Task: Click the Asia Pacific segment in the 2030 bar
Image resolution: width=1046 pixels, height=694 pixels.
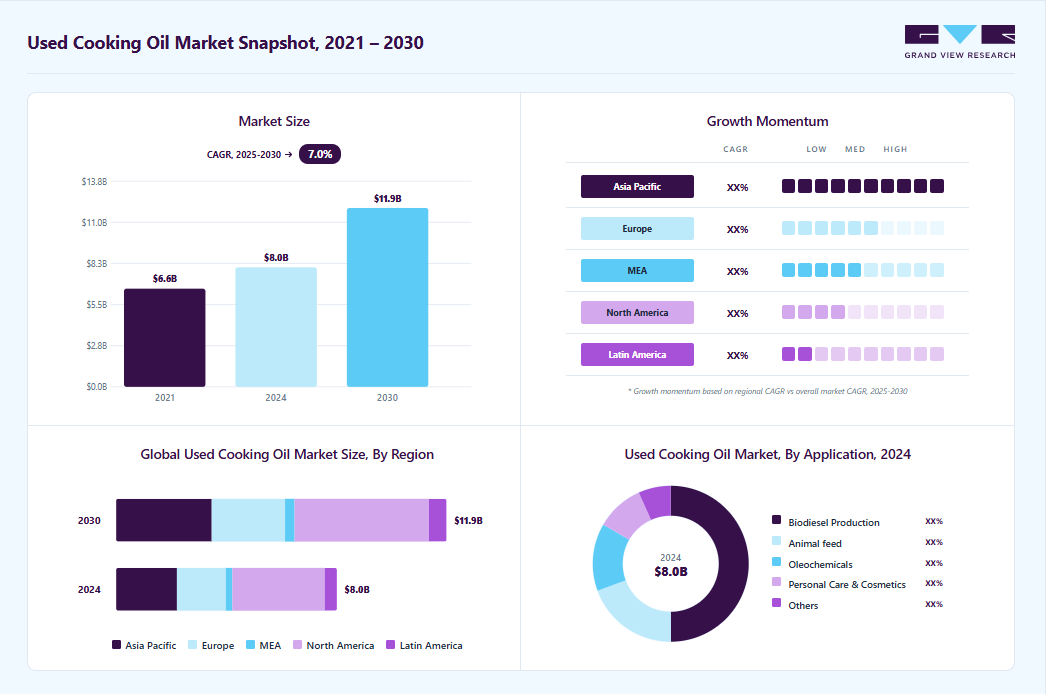Action: coord(163,520)
